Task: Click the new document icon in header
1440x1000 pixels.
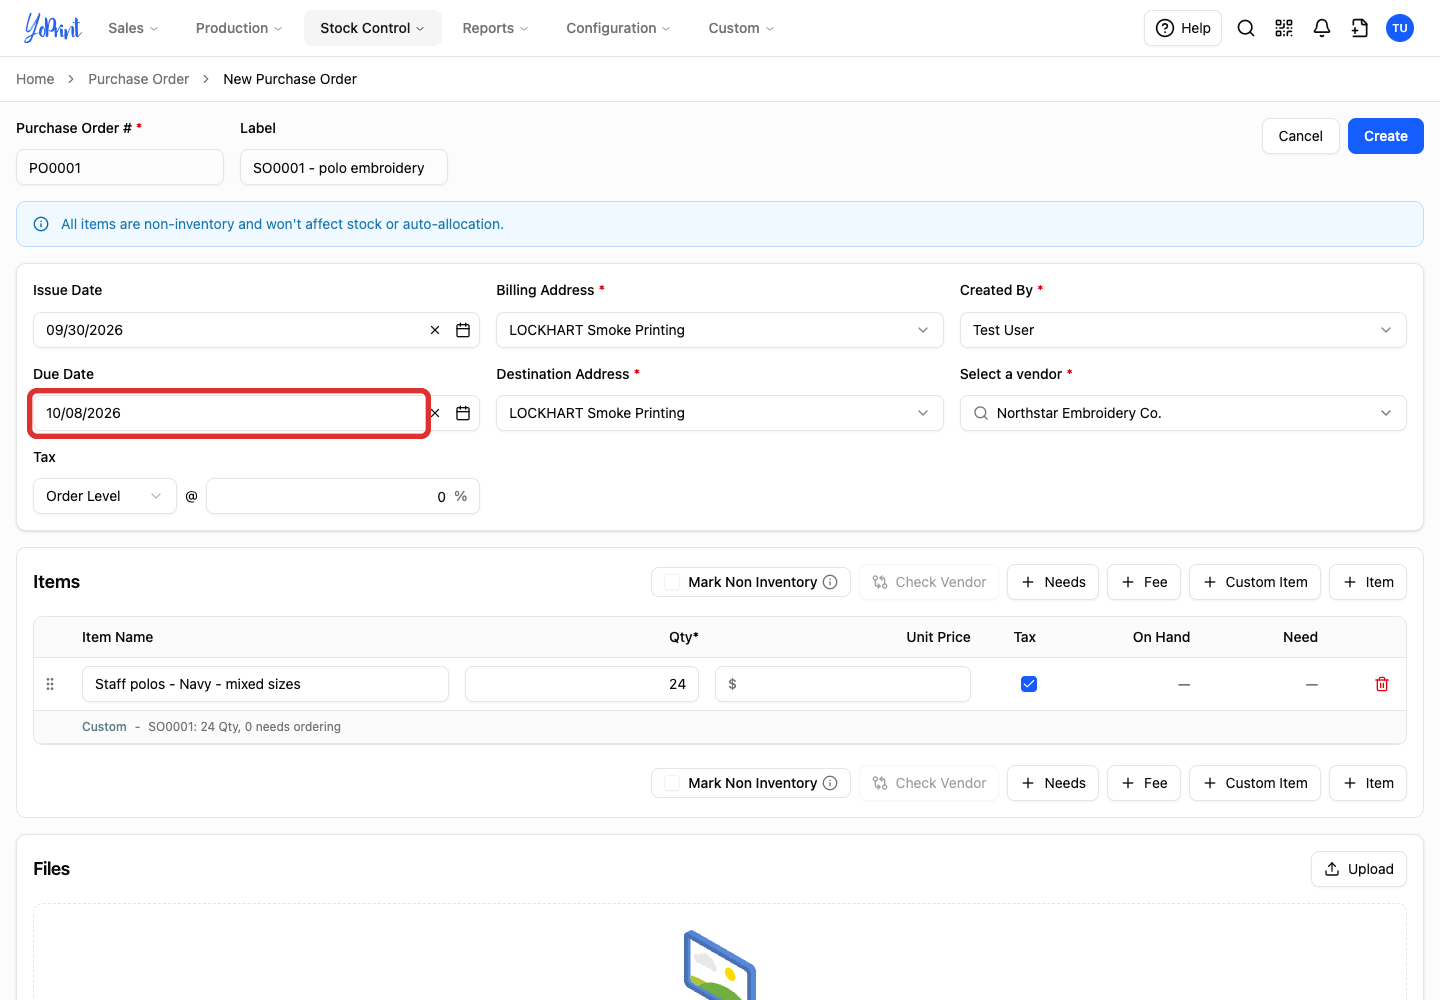Action: (1360, 28)
